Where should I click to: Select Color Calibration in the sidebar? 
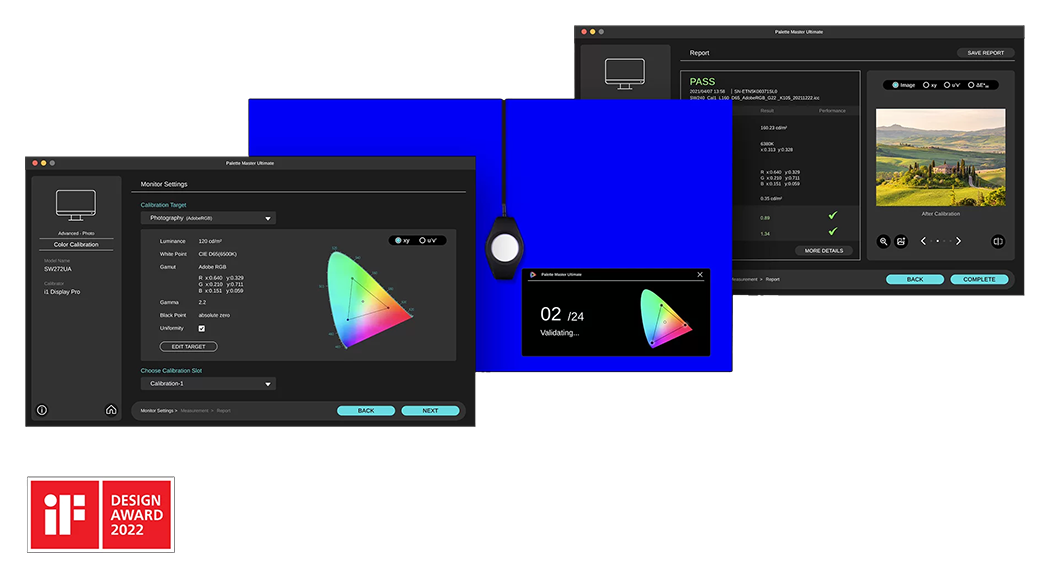(76, 244)
